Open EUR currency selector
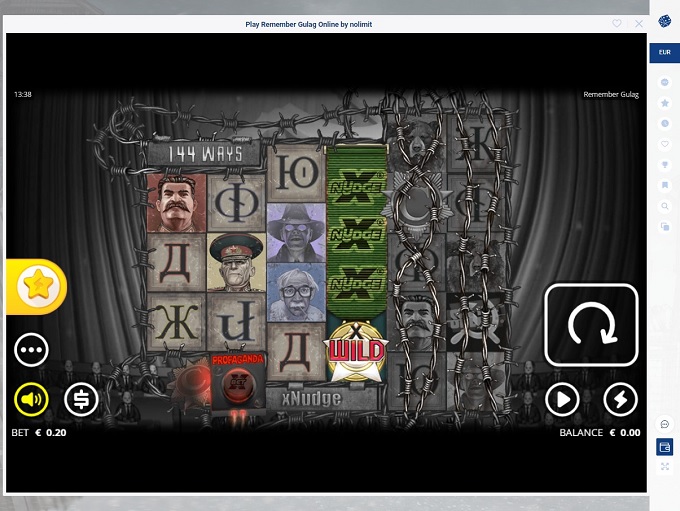This screenshot has width=680, height=511. coord(665,53)
